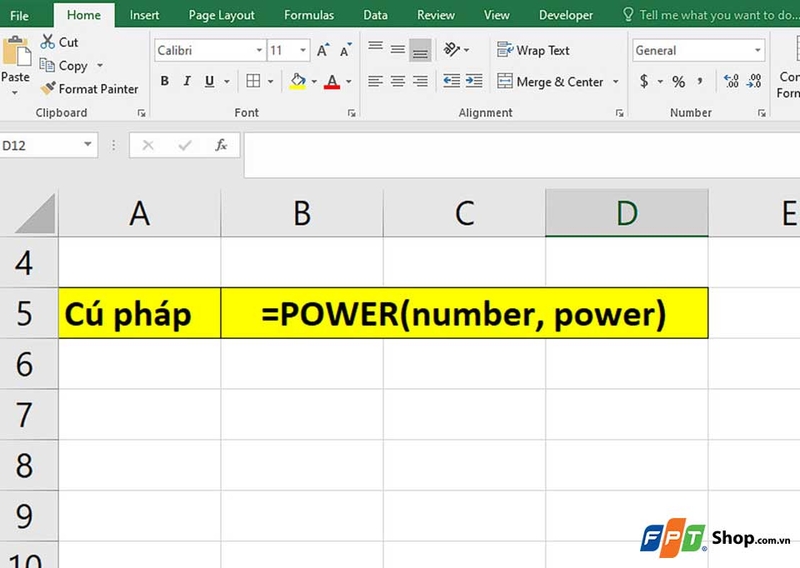Image resolution: width=800 pixels, height=568 pixels.
Task: Toggle Italic formatting
Action: [x=187, y=81]
